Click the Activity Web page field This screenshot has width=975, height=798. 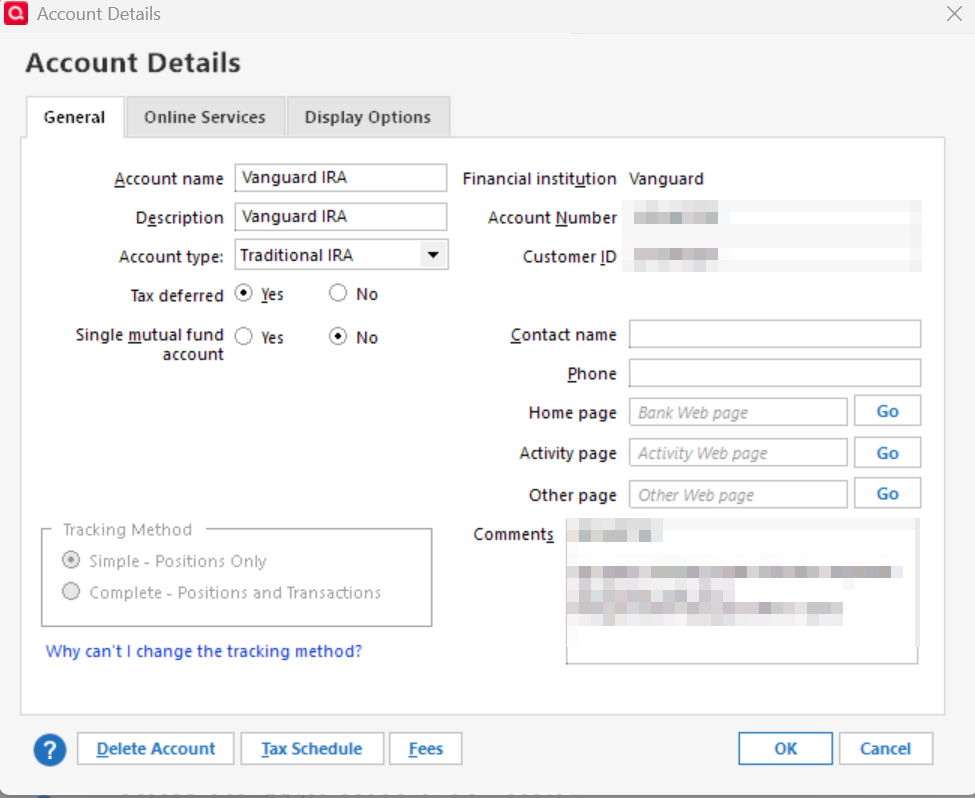tap(738, 453)
